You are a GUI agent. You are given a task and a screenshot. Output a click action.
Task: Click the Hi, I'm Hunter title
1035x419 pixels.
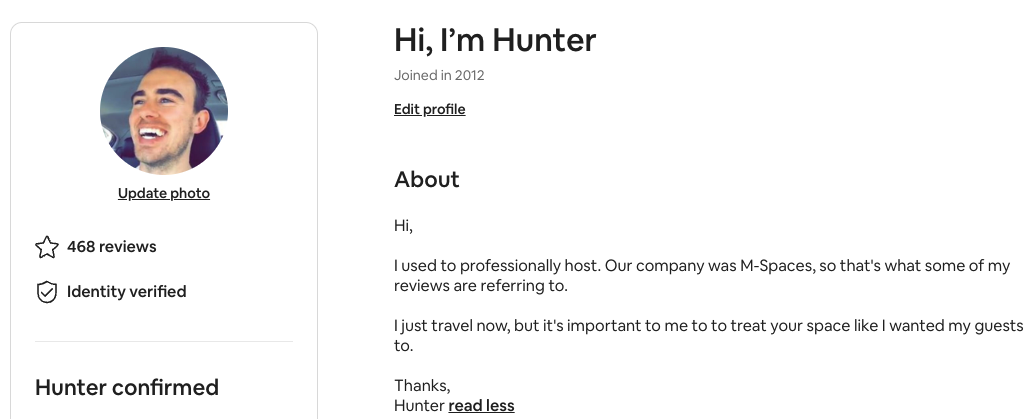(x=495, y=40)
